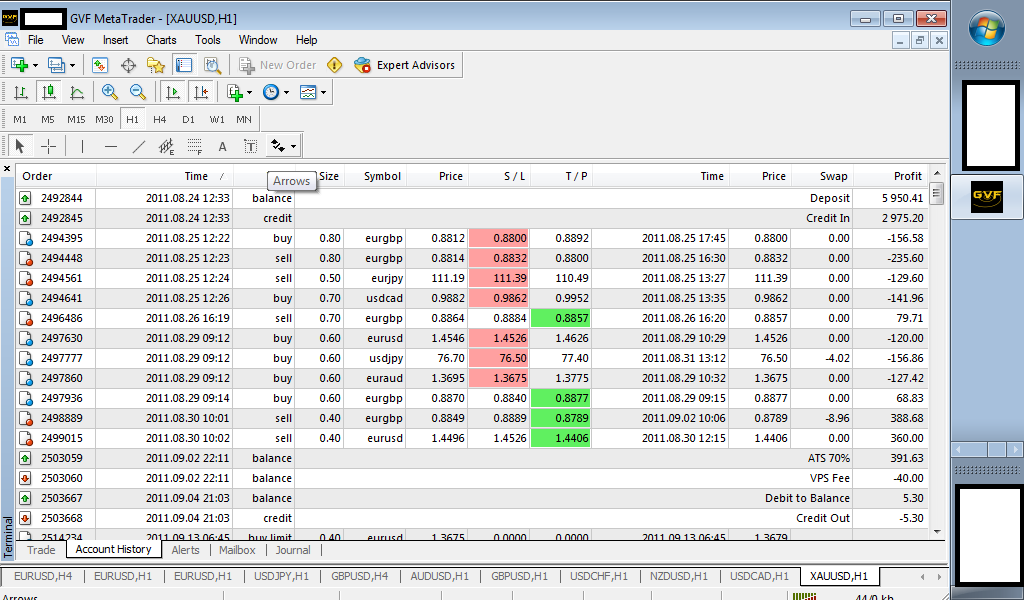Open the Strategy Tester magnifier icon
Image resolution: width=1024 pixels, height=600 pixels.
tap(212, 65)
